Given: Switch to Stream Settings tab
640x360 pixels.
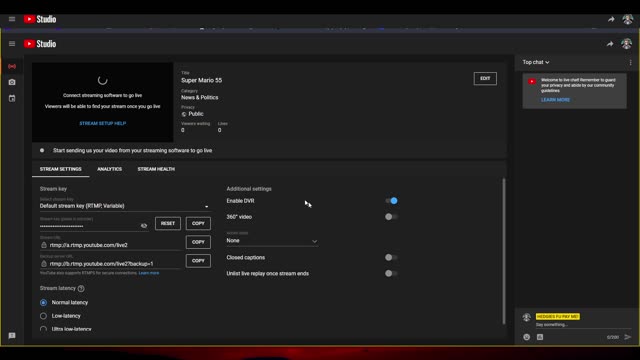Looking at the screenshot, I should pyautogui.click(x=60, y=169).
